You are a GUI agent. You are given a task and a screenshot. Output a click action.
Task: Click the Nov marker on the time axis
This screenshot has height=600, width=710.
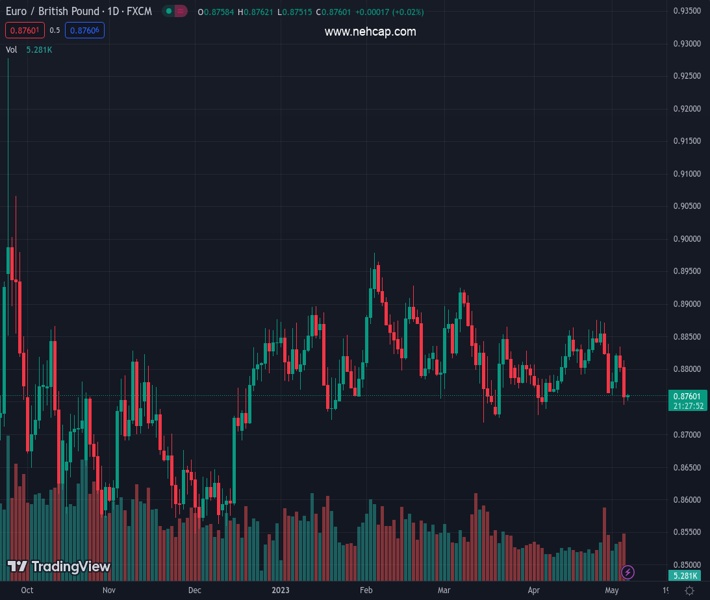pos(109,591)
